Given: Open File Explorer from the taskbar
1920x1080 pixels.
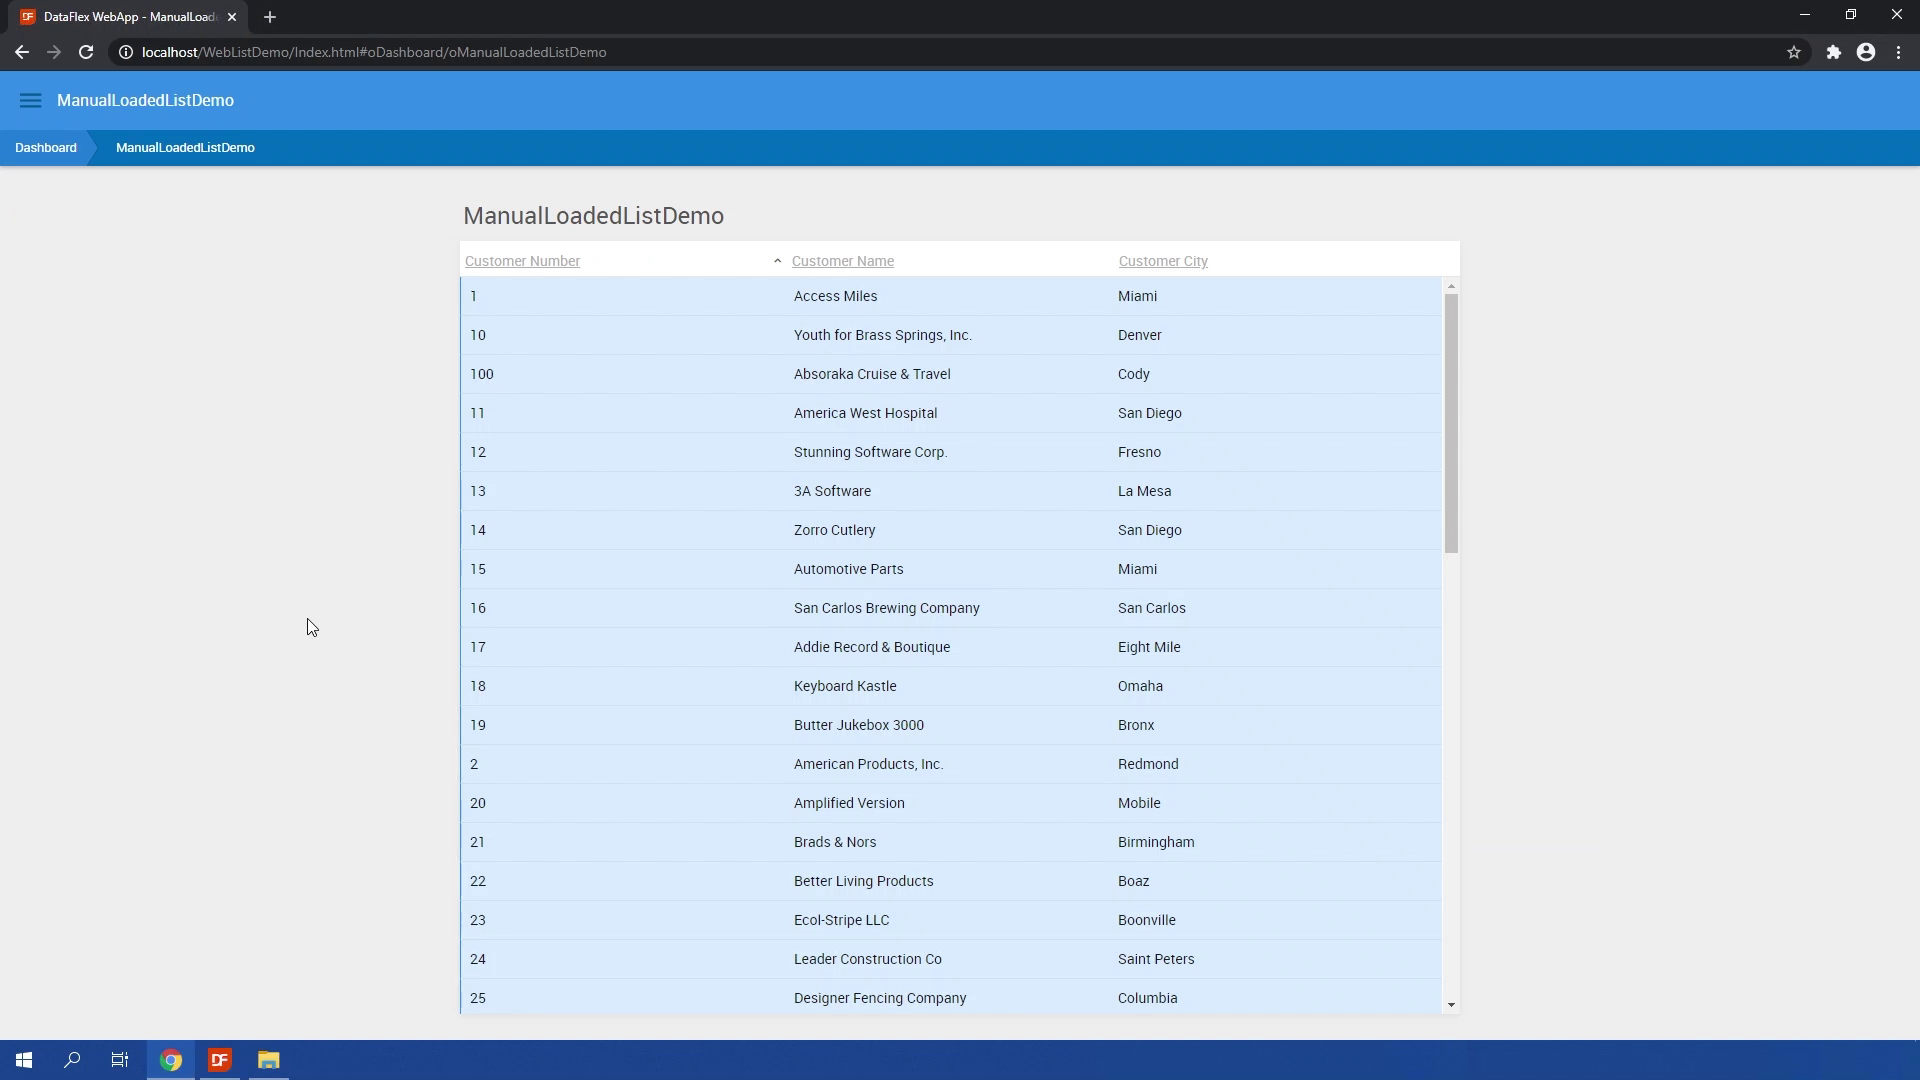Looking at the screenshot, I should (268, 1060).
